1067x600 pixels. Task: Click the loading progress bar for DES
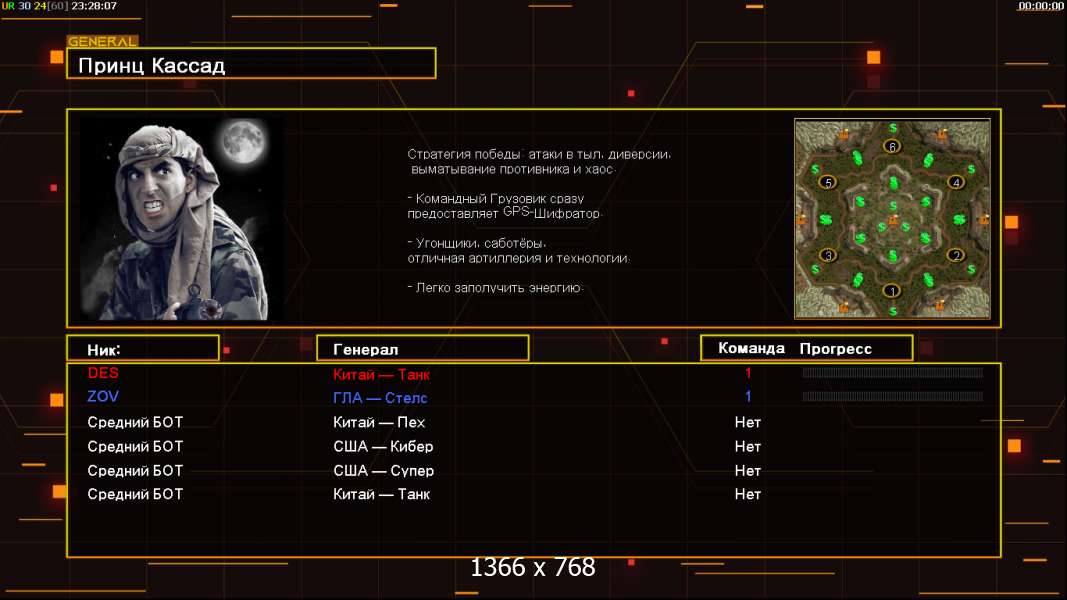pos(892,373)
